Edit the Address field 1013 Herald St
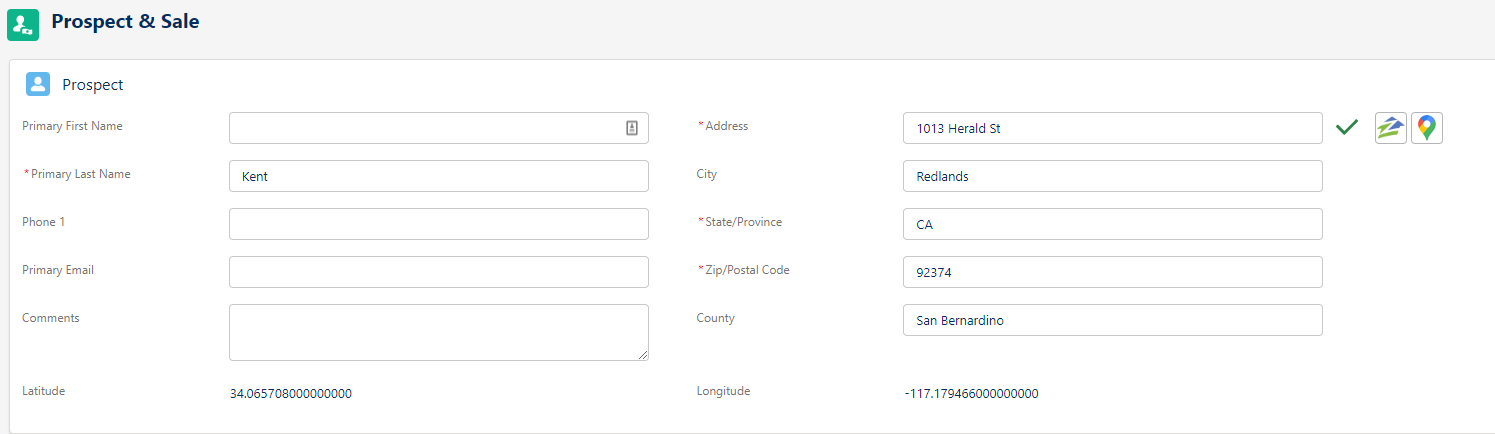Viewport: 1495px width, 434px height. (1113, 128)
